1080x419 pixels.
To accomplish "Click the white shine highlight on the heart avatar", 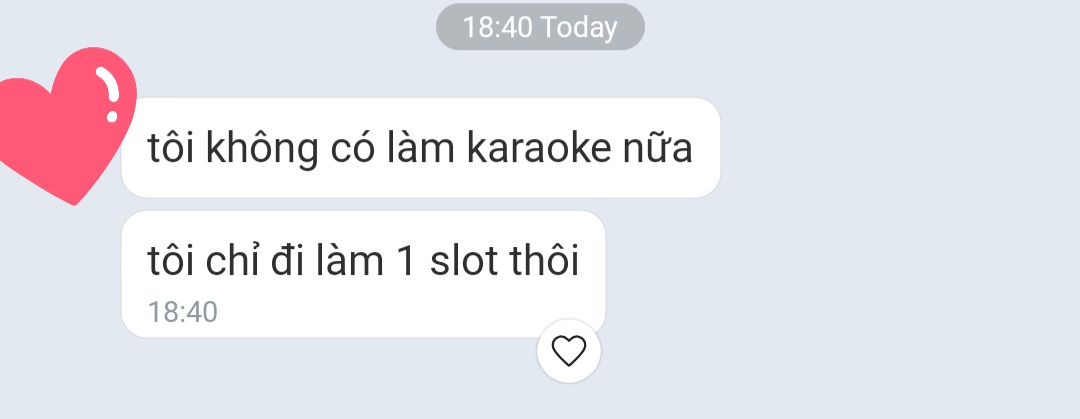I will pyautogui.click(x=109, y=94).
